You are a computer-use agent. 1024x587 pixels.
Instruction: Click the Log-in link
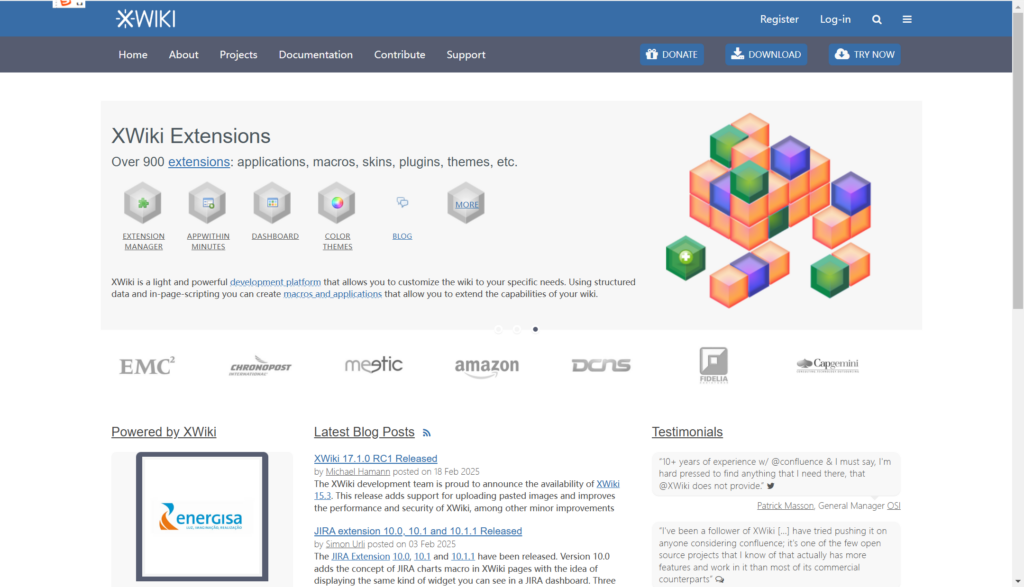click(835, 19)
